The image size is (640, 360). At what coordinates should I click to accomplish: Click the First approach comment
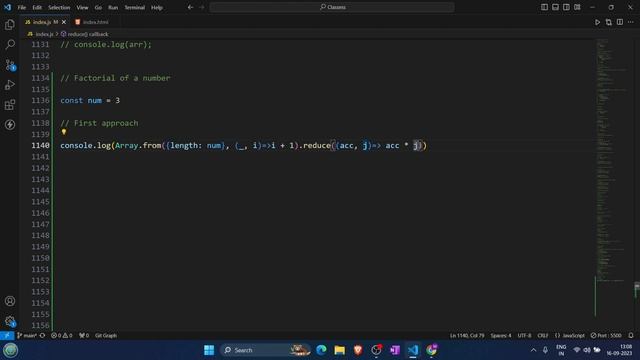99,123
